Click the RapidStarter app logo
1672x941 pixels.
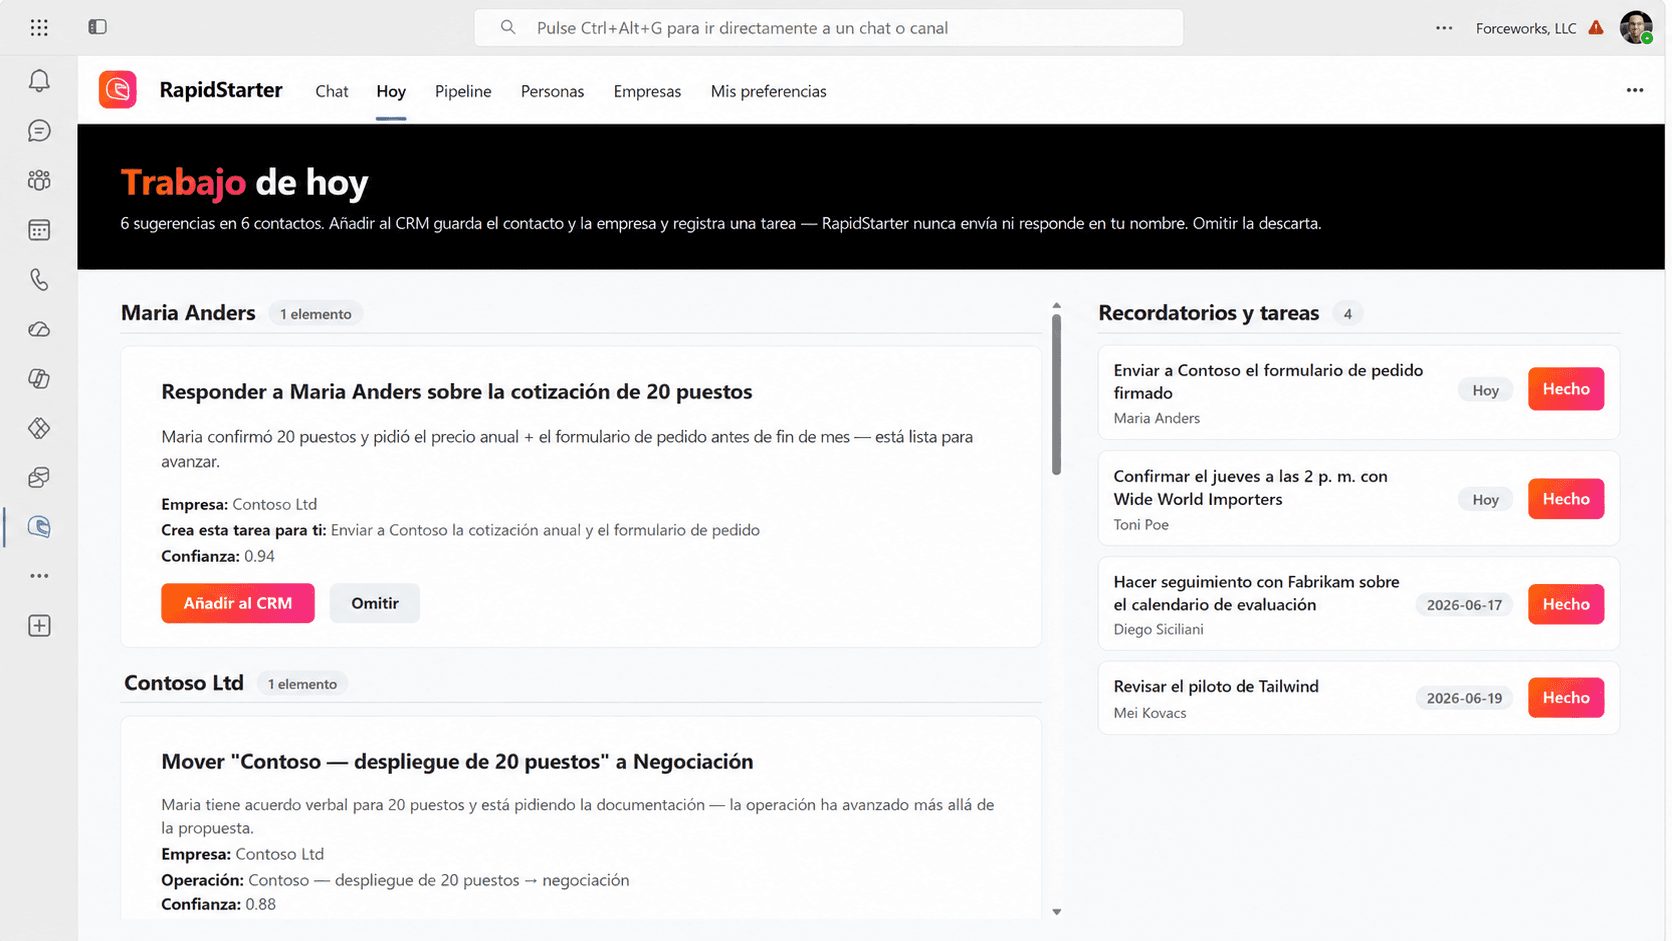click(118, 90)
